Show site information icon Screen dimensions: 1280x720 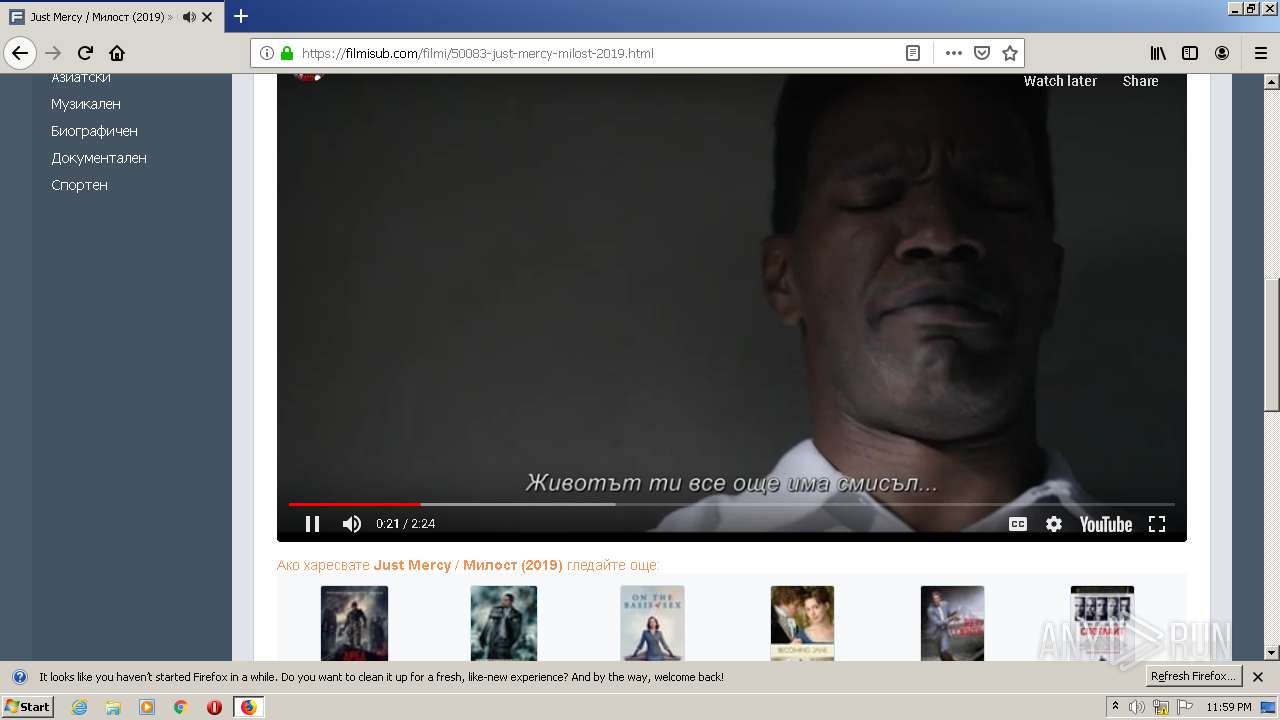click(267, 53)
